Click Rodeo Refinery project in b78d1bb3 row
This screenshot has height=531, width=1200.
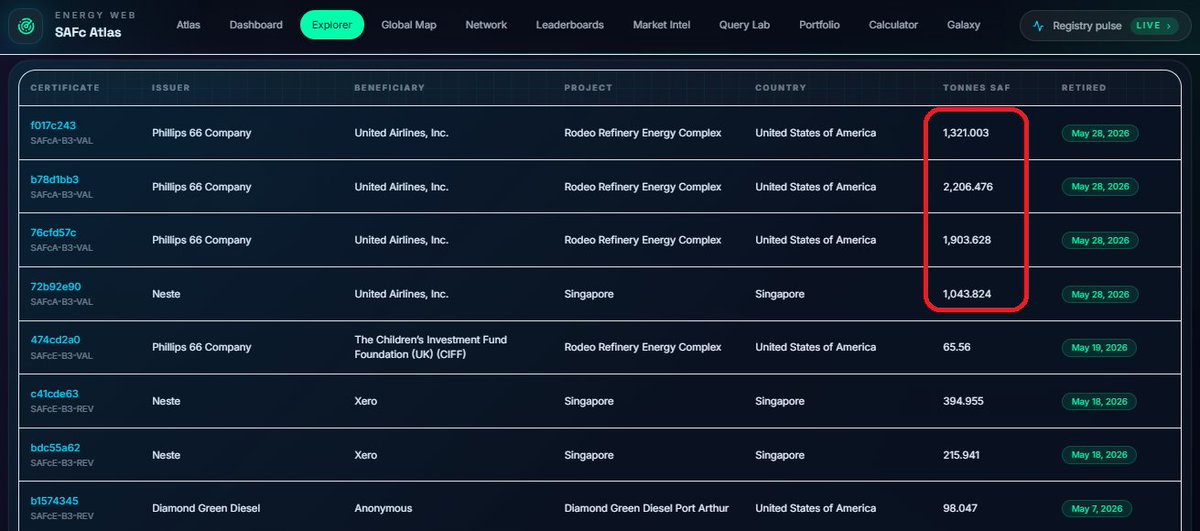coord(643,187)
